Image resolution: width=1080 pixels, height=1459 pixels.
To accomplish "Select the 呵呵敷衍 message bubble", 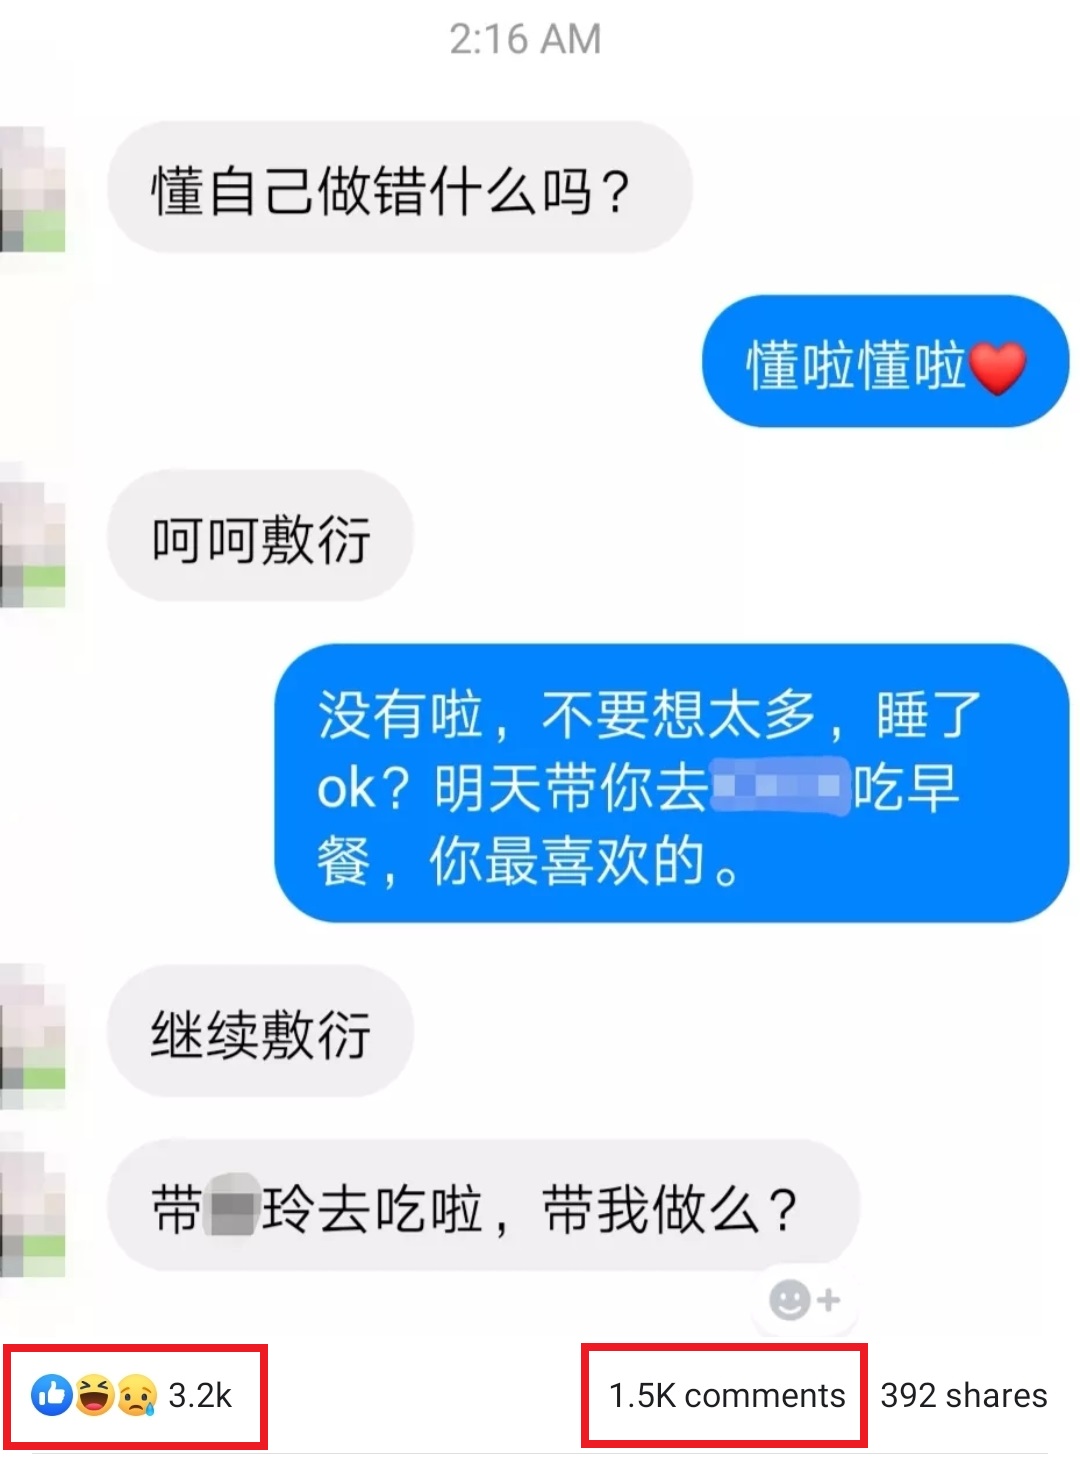I will [x=260, y=536].
